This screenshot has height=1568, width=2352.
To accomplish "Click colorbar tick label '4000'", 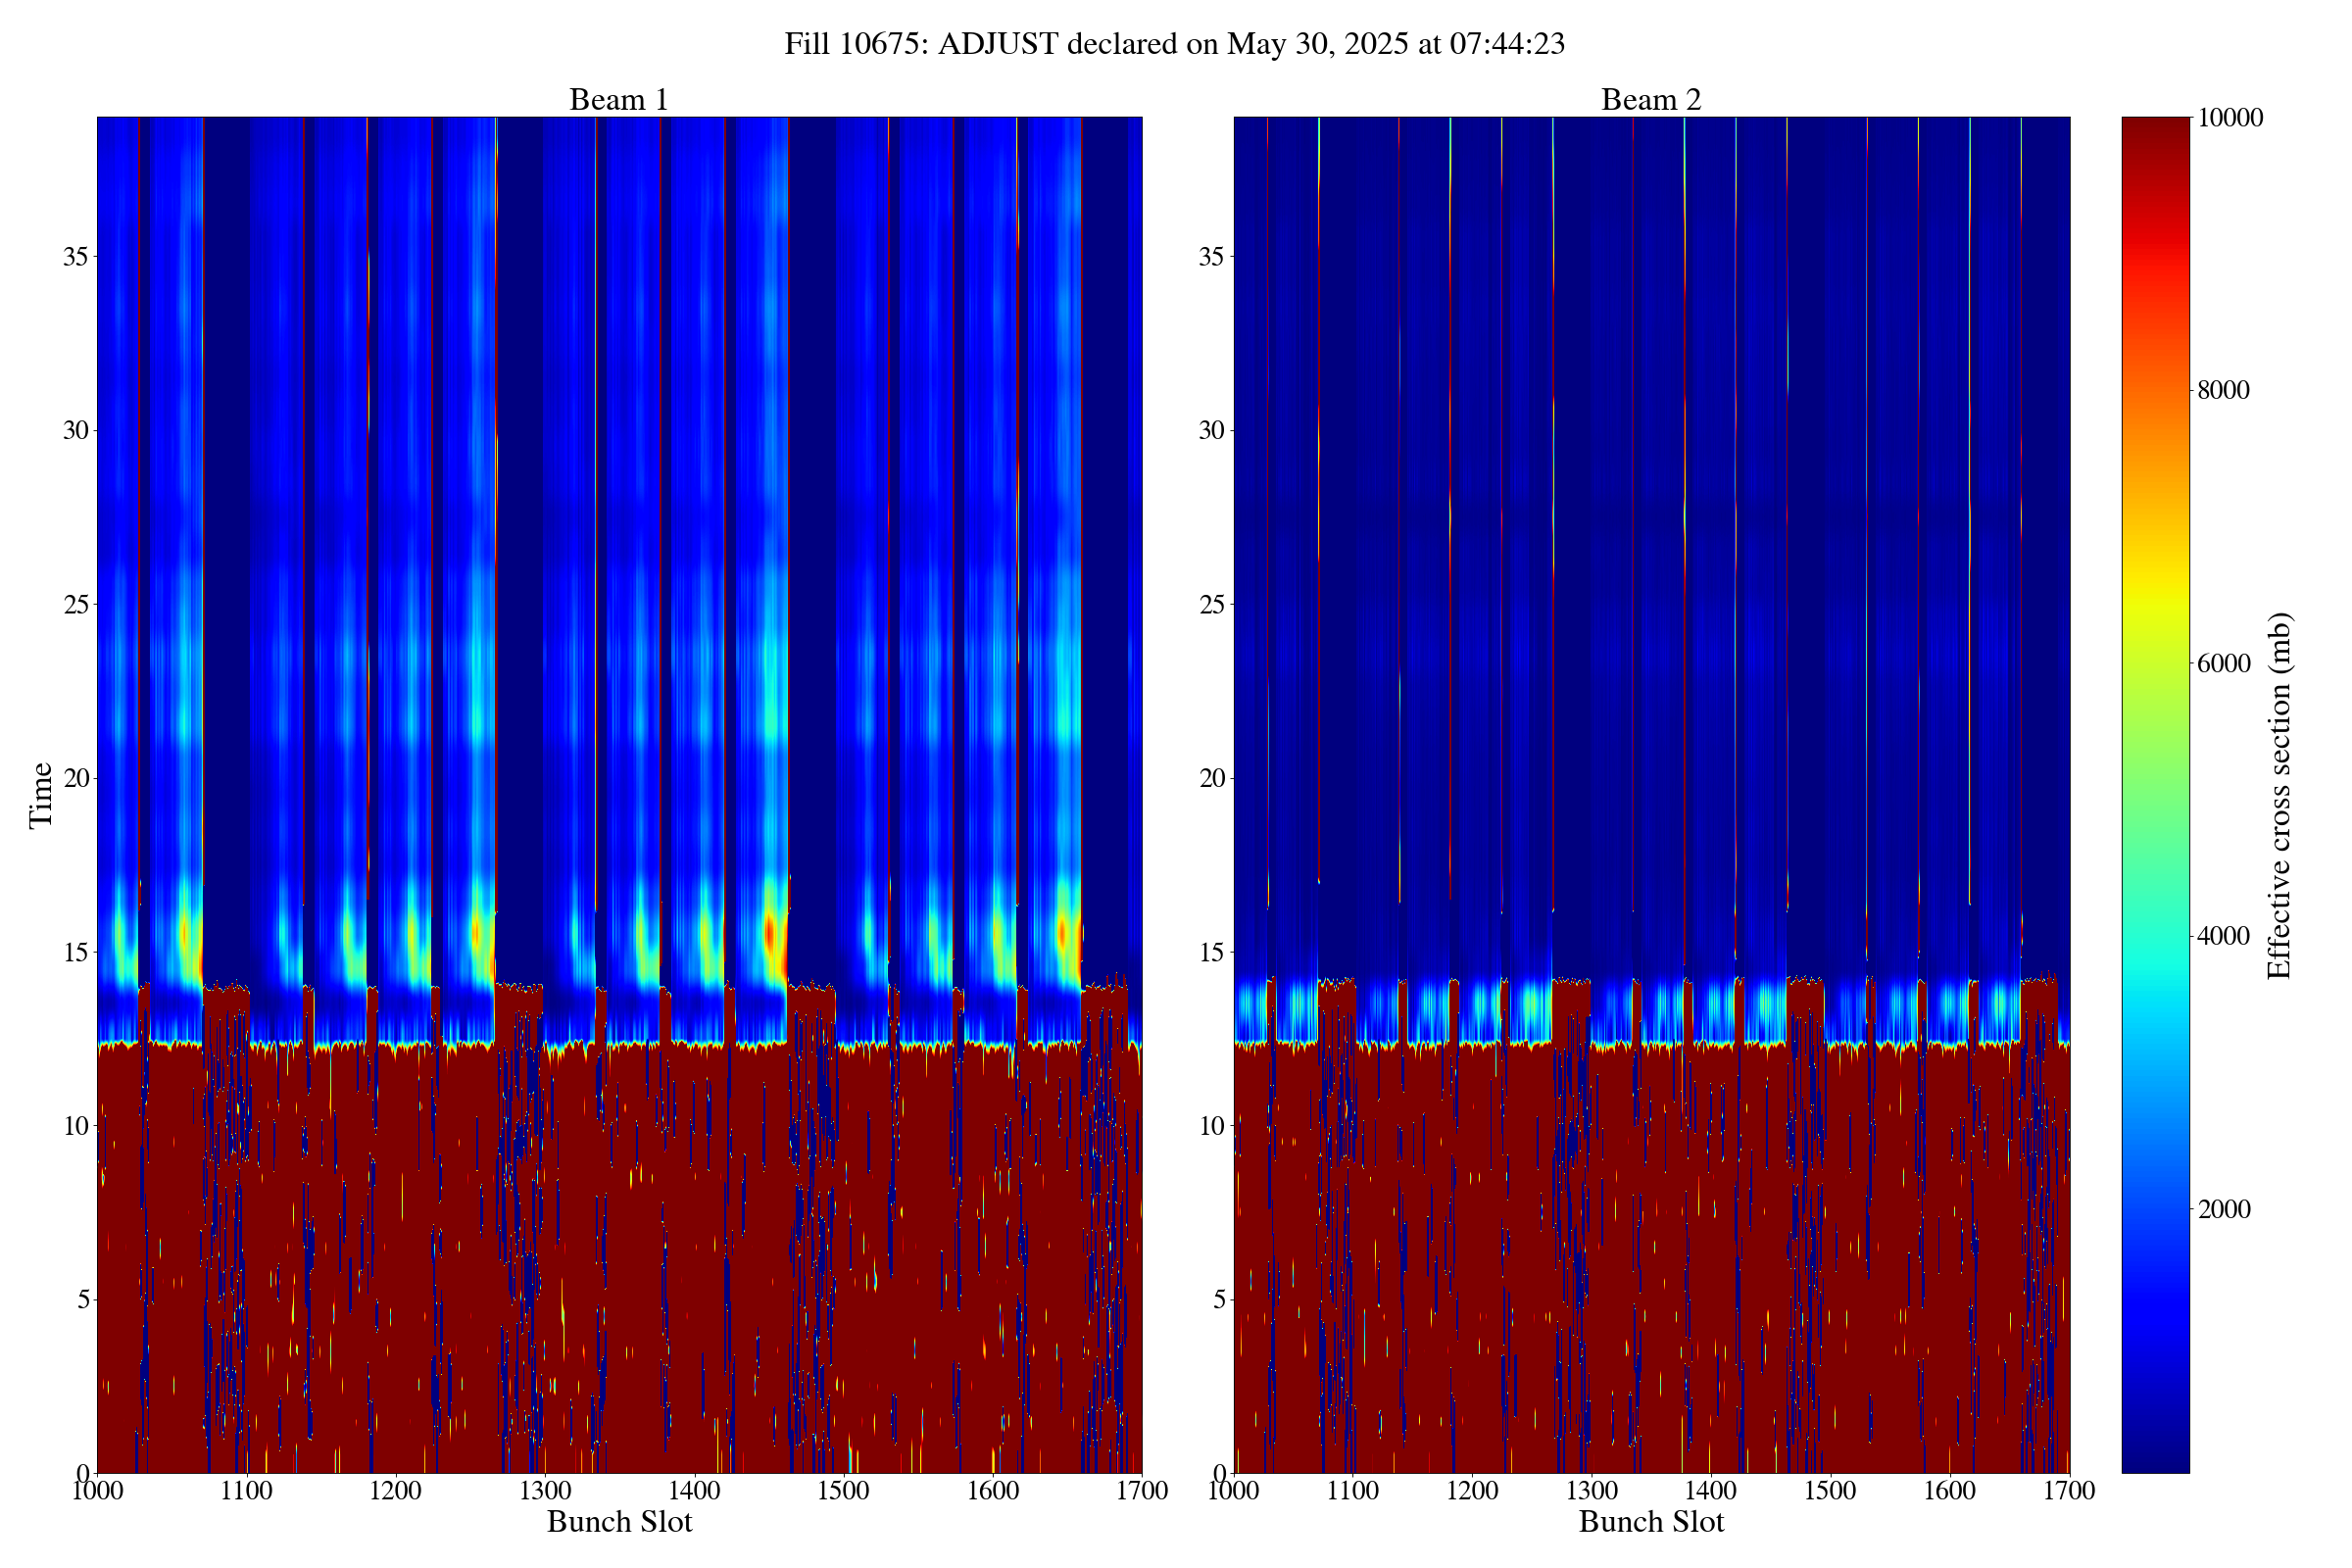I will 2224,936.
